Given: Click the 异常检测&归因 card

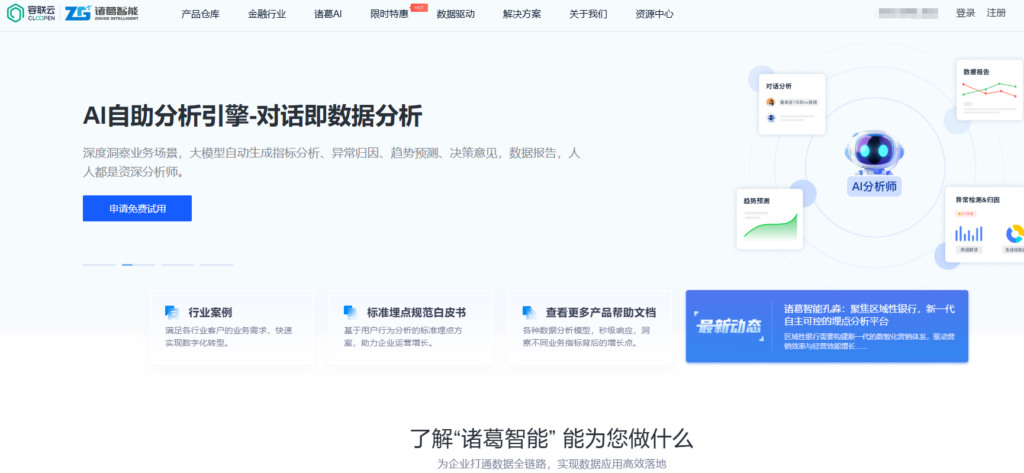Looking at the screenshot, I should [x=984, y=225].
